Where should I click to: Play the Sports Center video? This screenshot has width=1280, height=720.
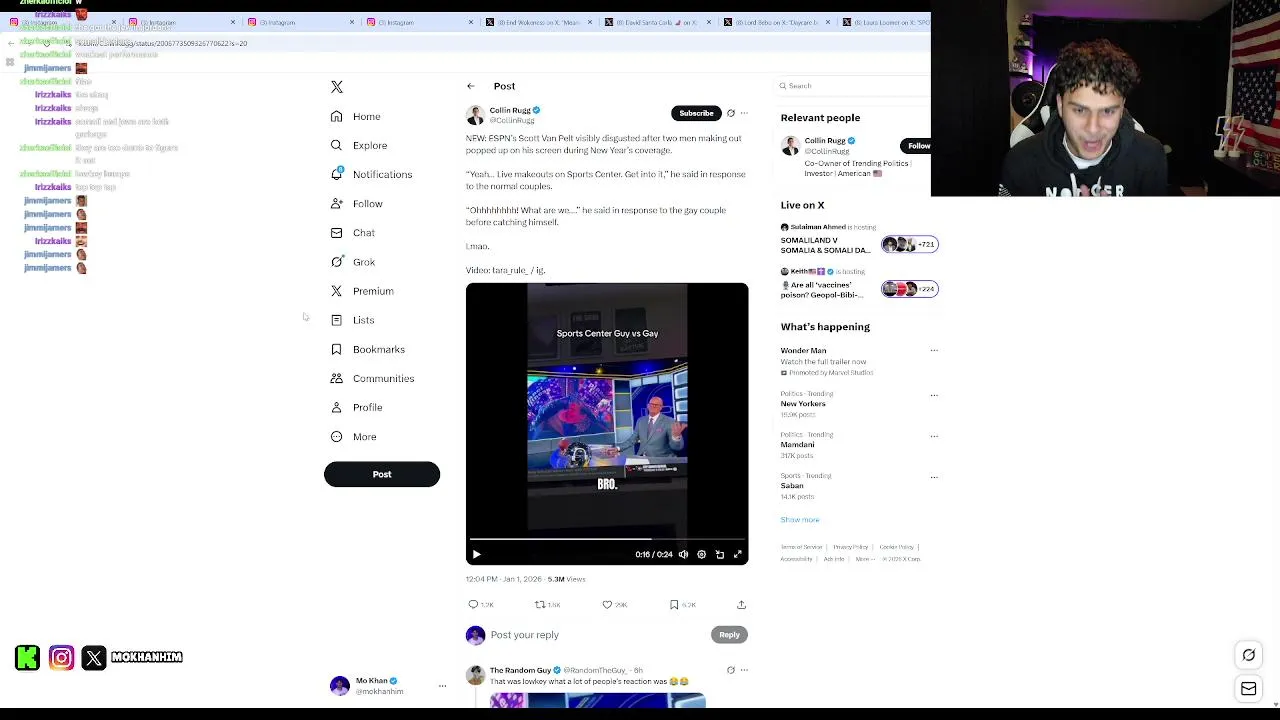pos(476,554)
